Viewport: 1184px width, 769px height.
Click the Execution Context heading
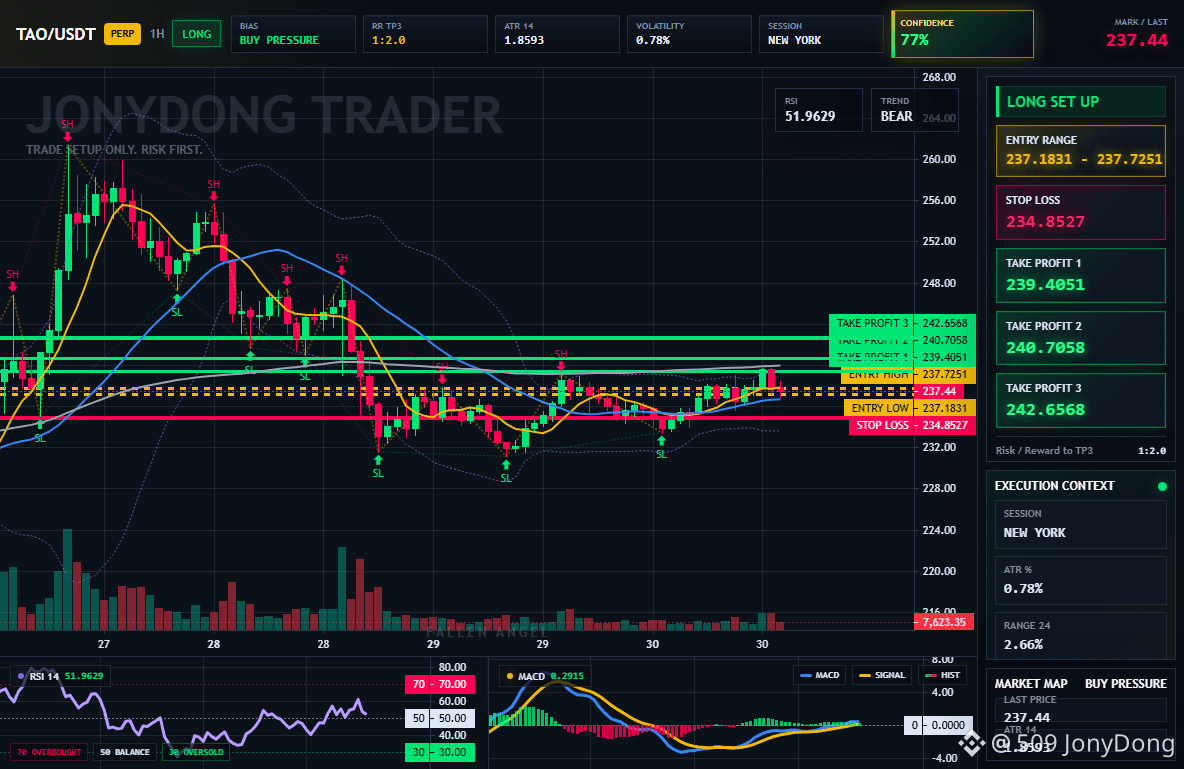pyautogui.click(x=1054, y=486)
